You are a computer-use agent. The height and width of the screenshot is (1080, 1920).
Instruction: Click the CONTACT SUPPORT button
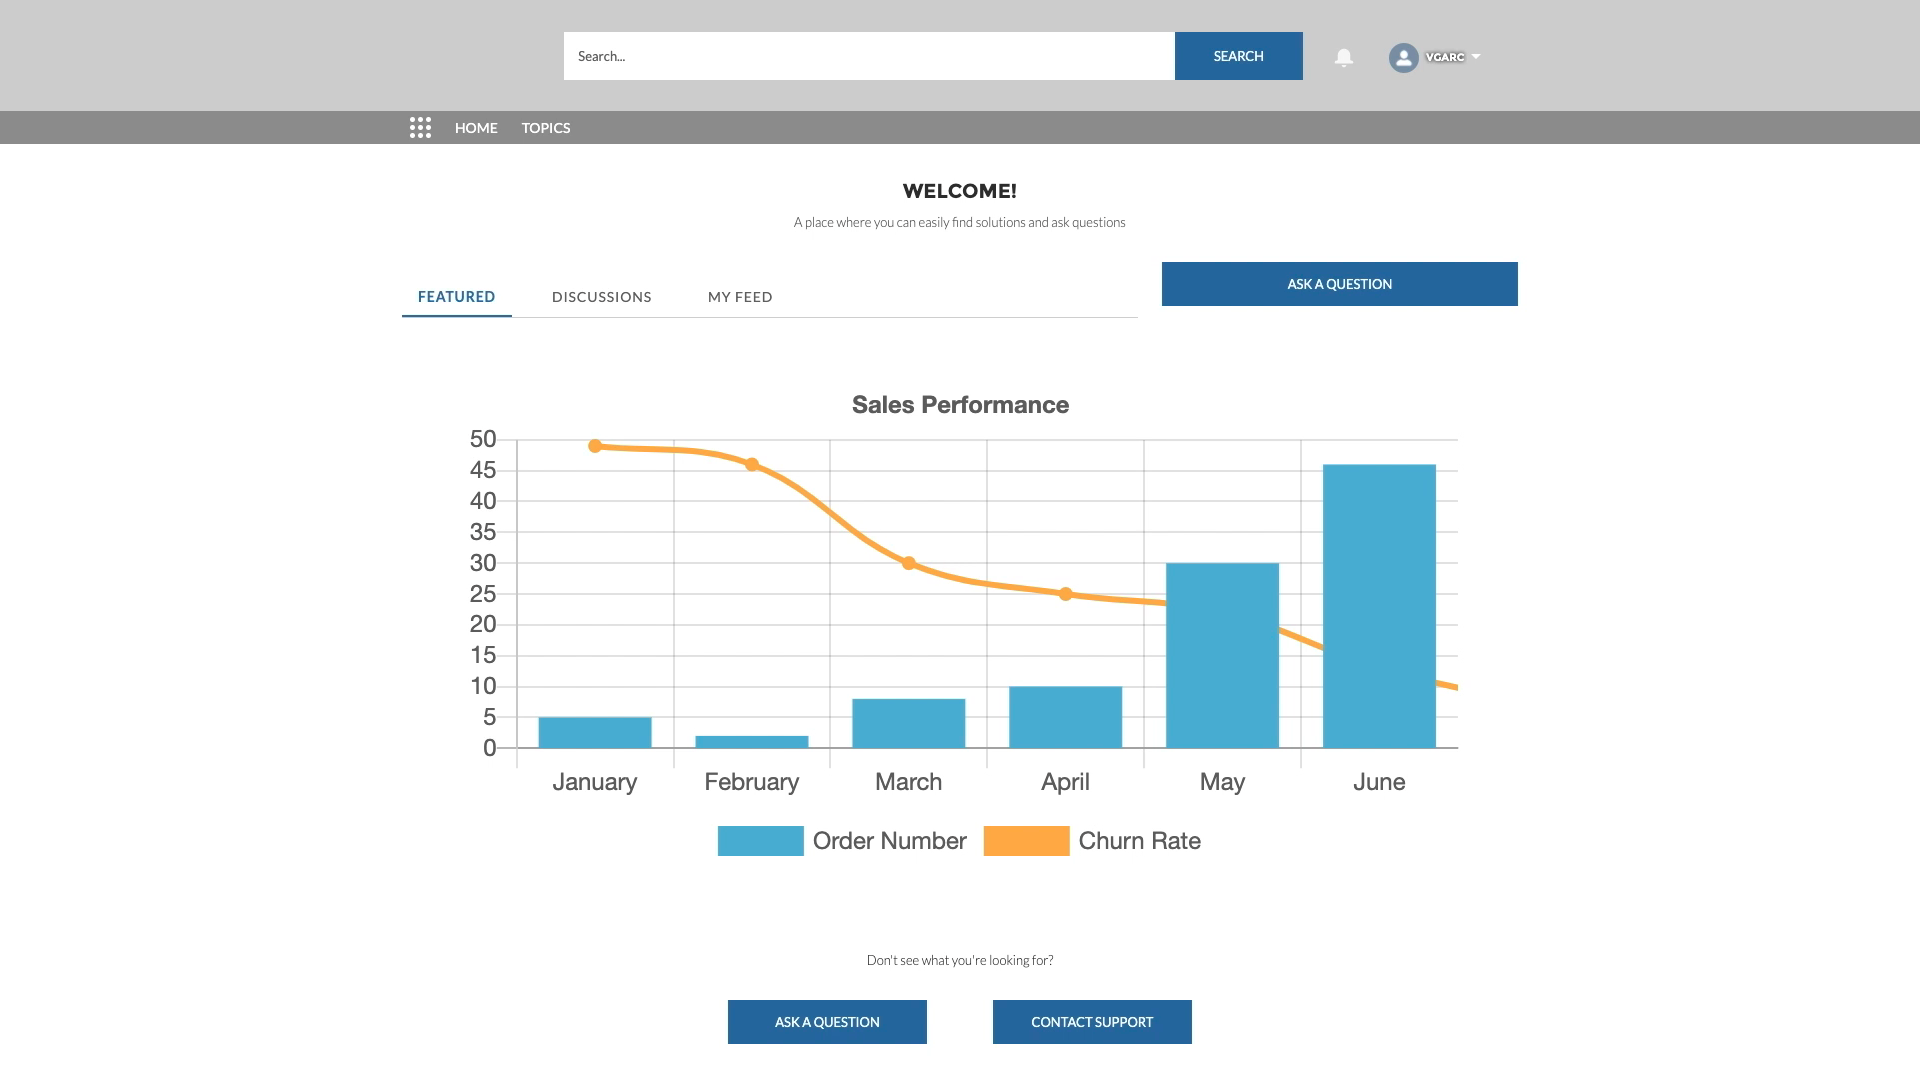(x=1092, y=1022)
